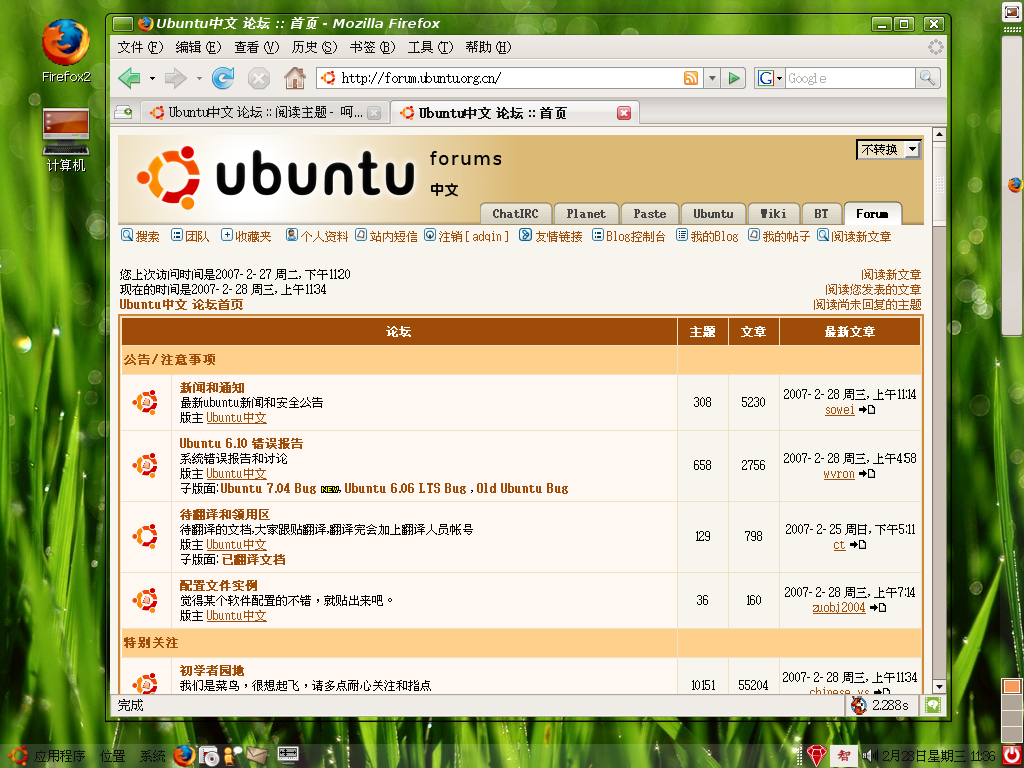Click the search magnifier button

927,78
